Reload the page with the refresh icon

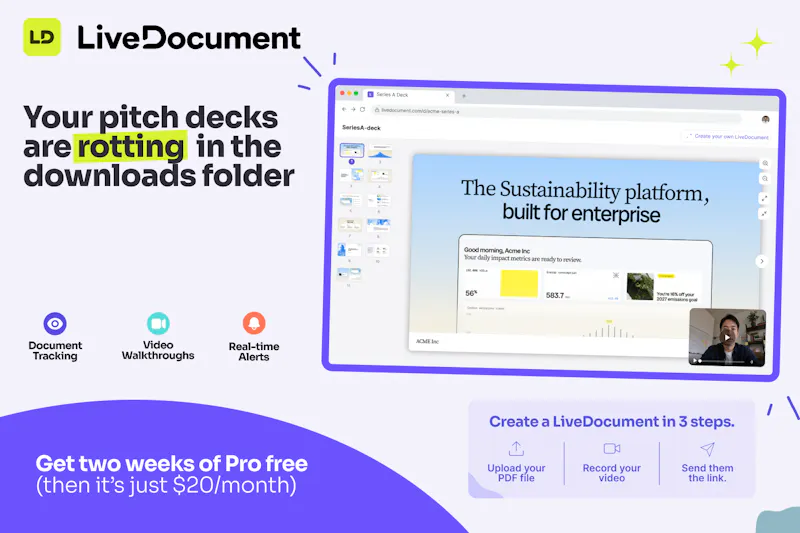point(362,109)
